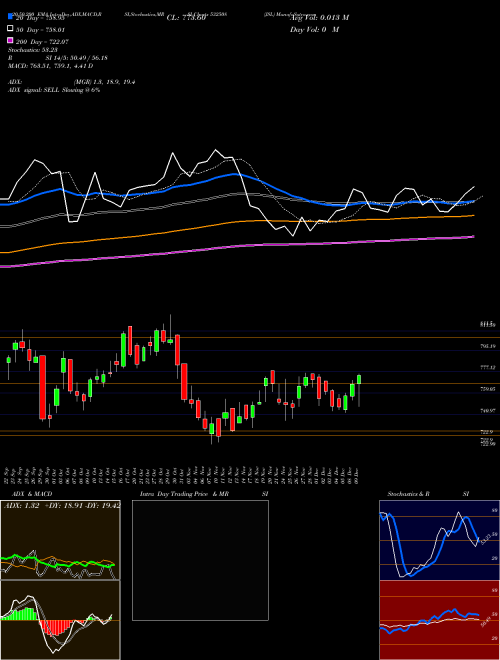The height and width of the screenshot is (660, 500).
Task: Click the white 50 Day legend swatch
Action: click(11, 29)
